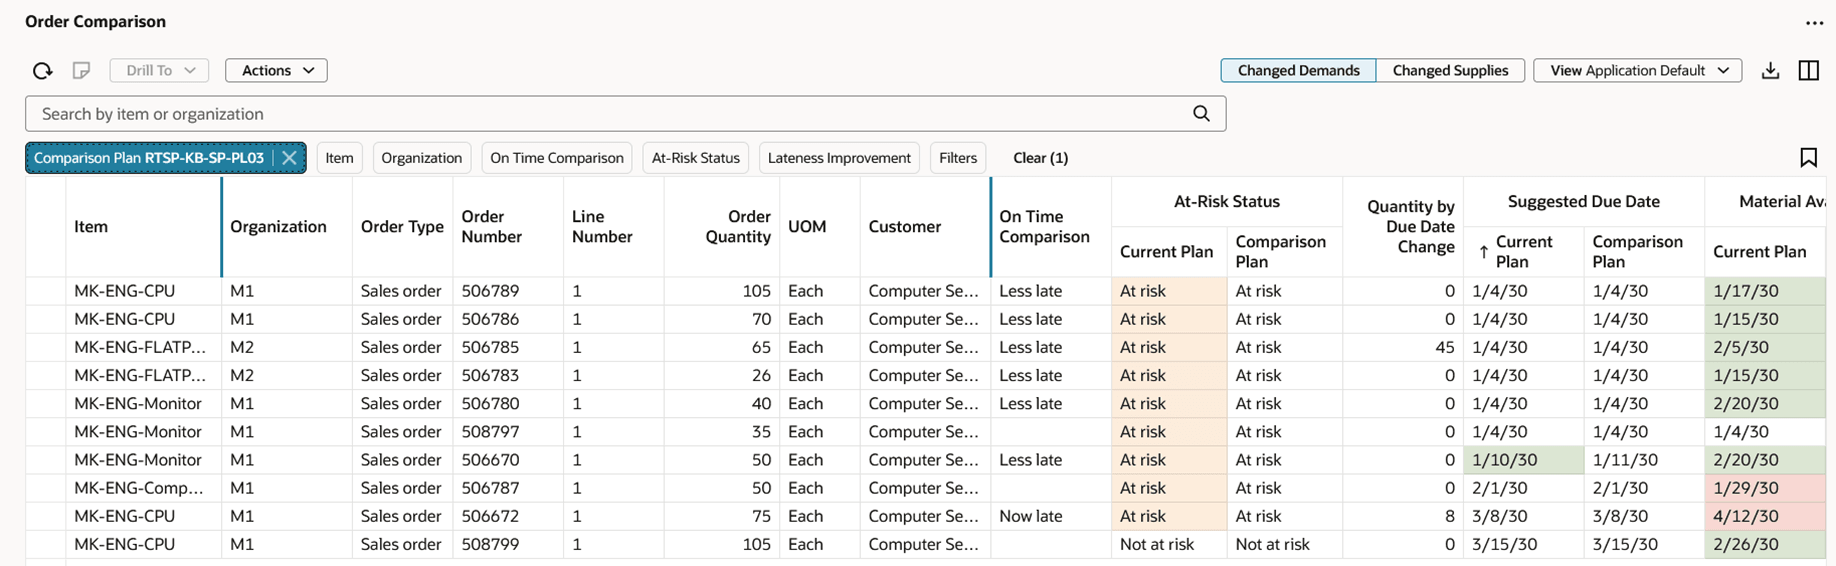Switch to Changed Supplies view
Screen dimensions: 1836x566
coord(1450,70)
